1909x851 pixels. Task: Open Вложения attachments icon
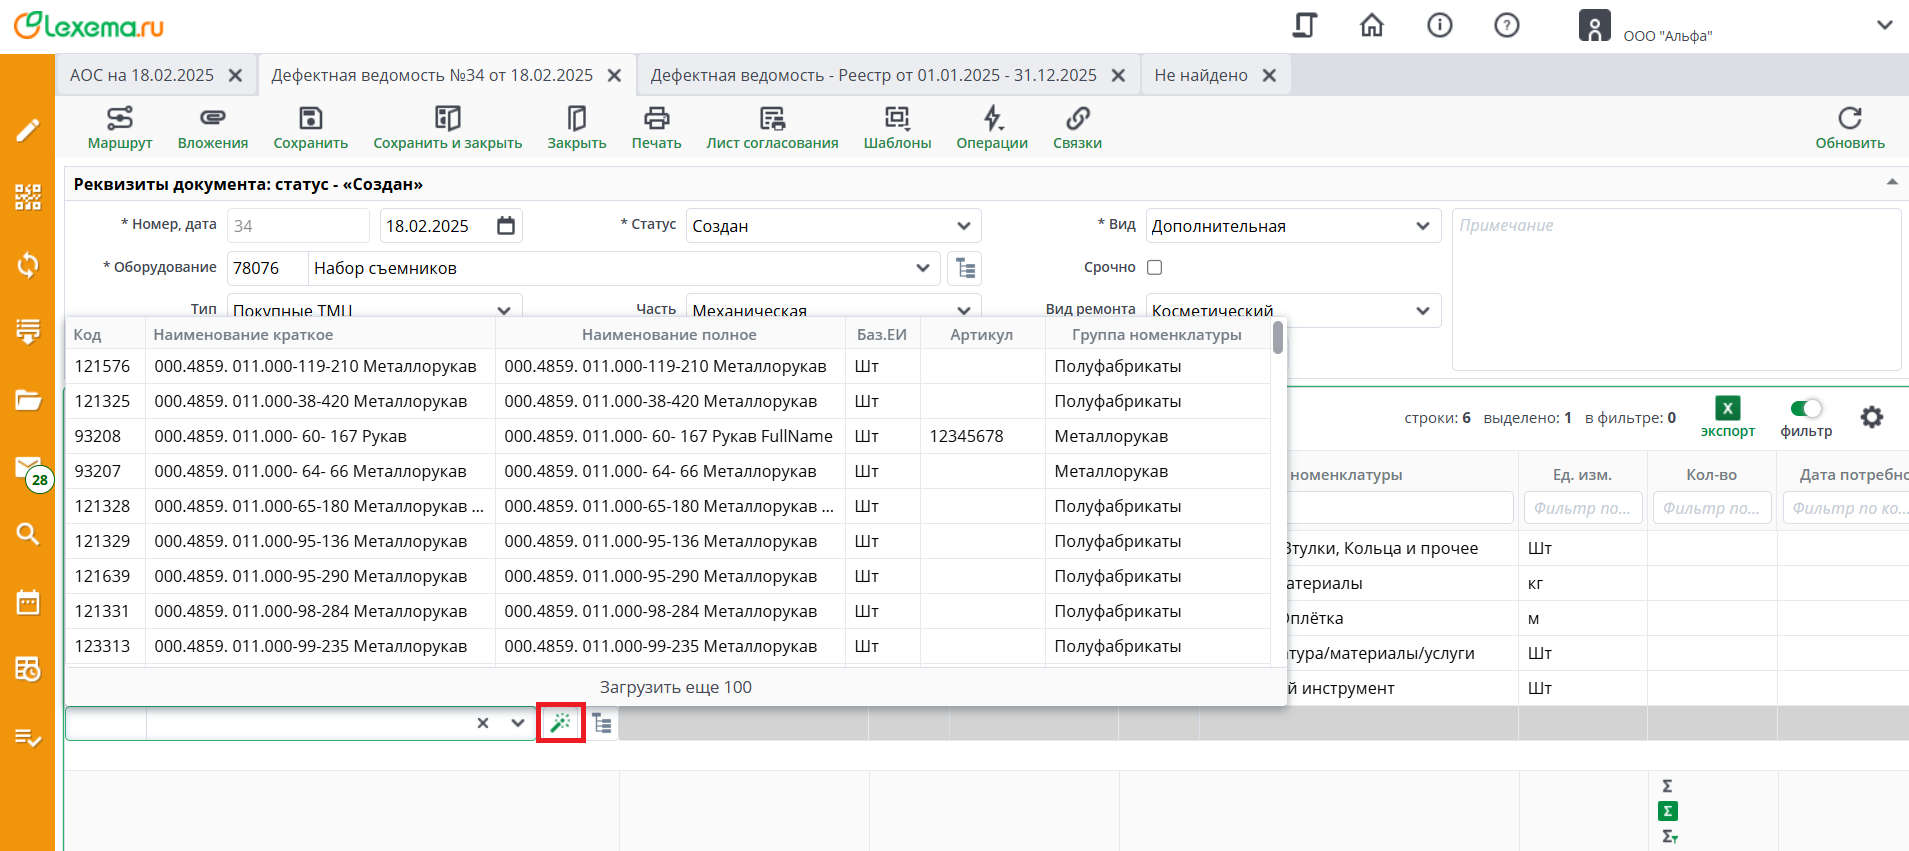(x=212, y=119)
